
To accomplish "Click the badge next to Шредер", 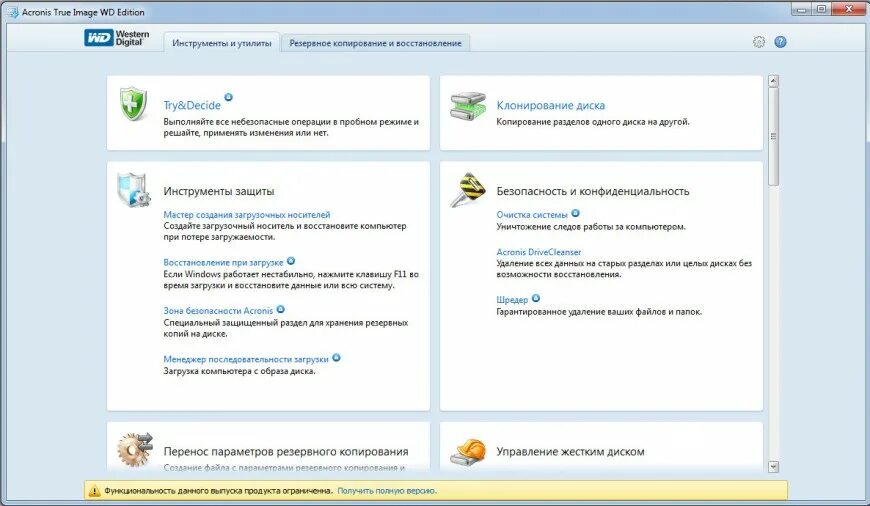I will pos(535,298).
